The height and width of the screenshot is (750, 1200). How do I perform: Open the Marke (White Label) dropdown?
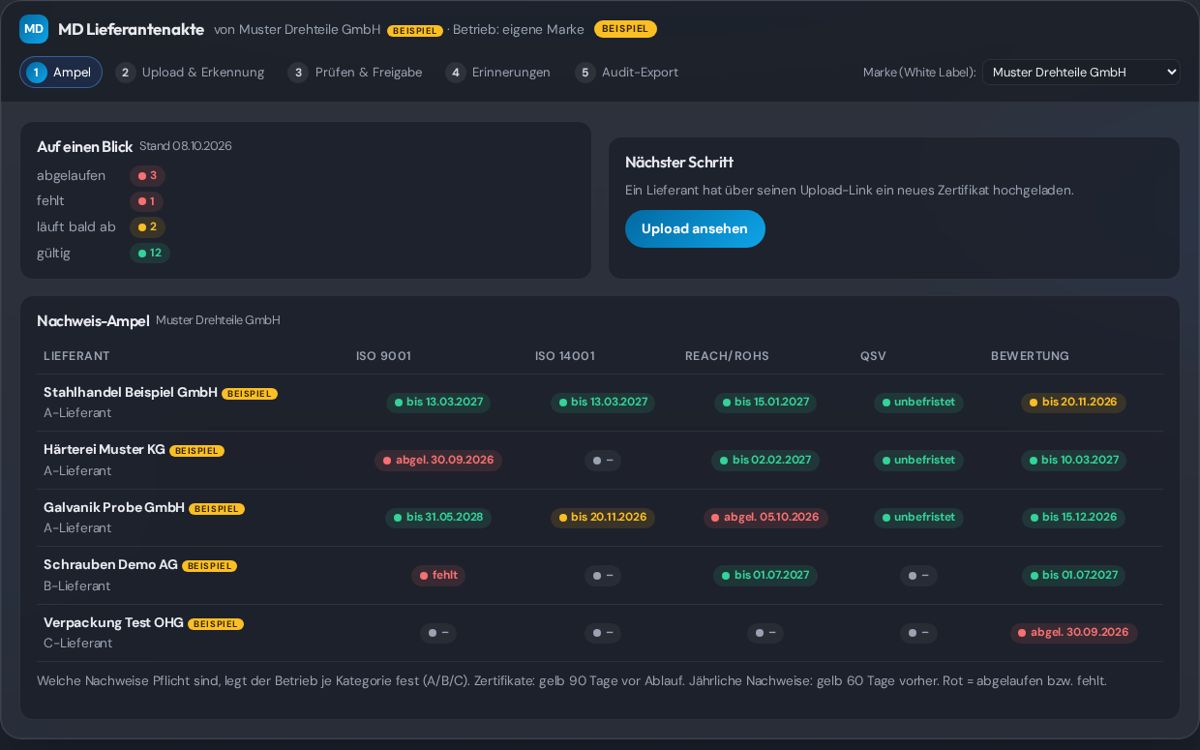point(1081,72)
